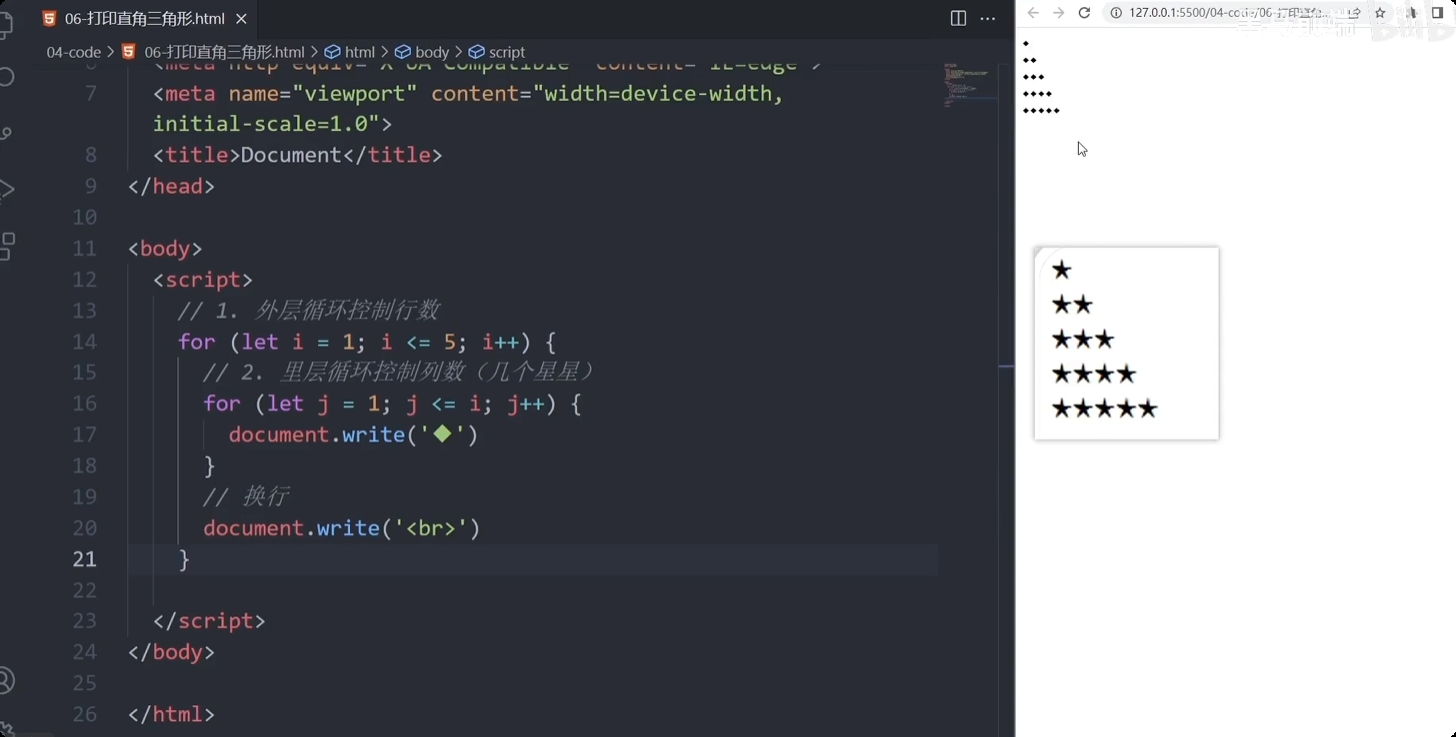Open the 04-code folder breadcrumb

tap(73, 52)
